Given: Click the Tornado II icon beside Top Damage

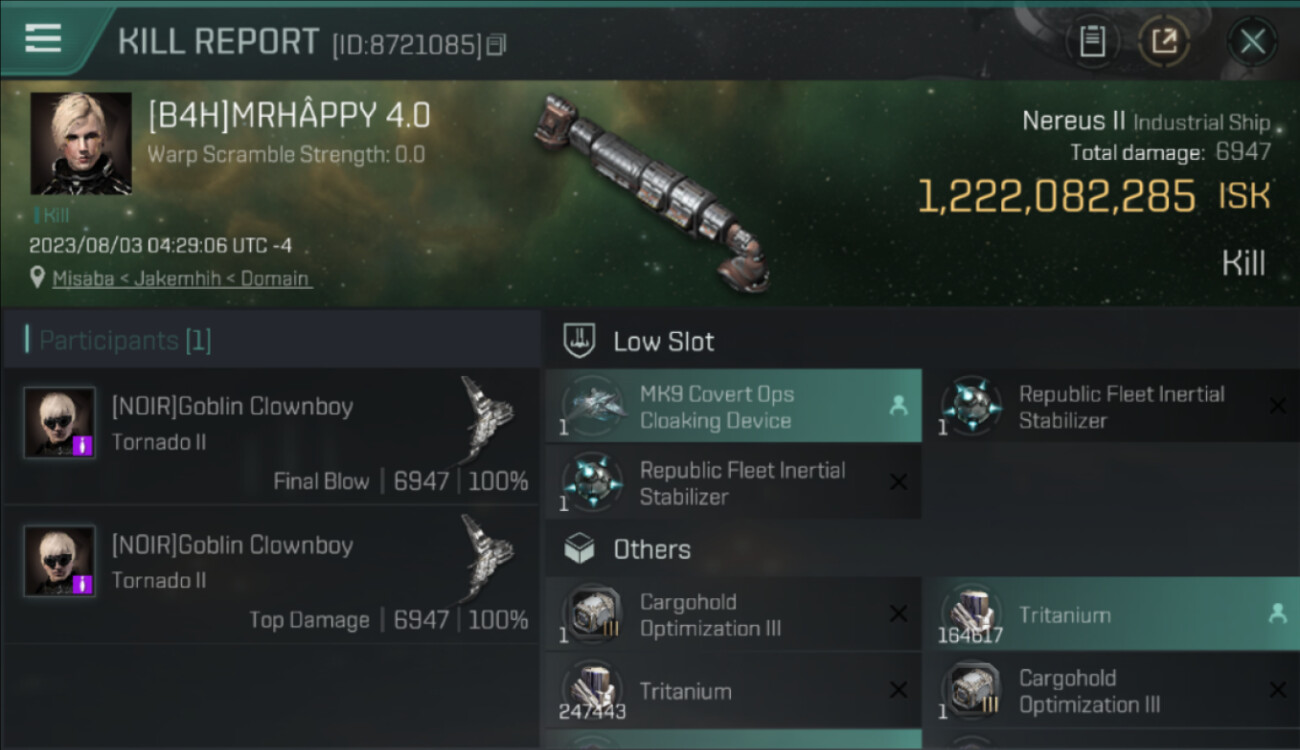Looking at the screenshot, I should (x=489, y=550).
